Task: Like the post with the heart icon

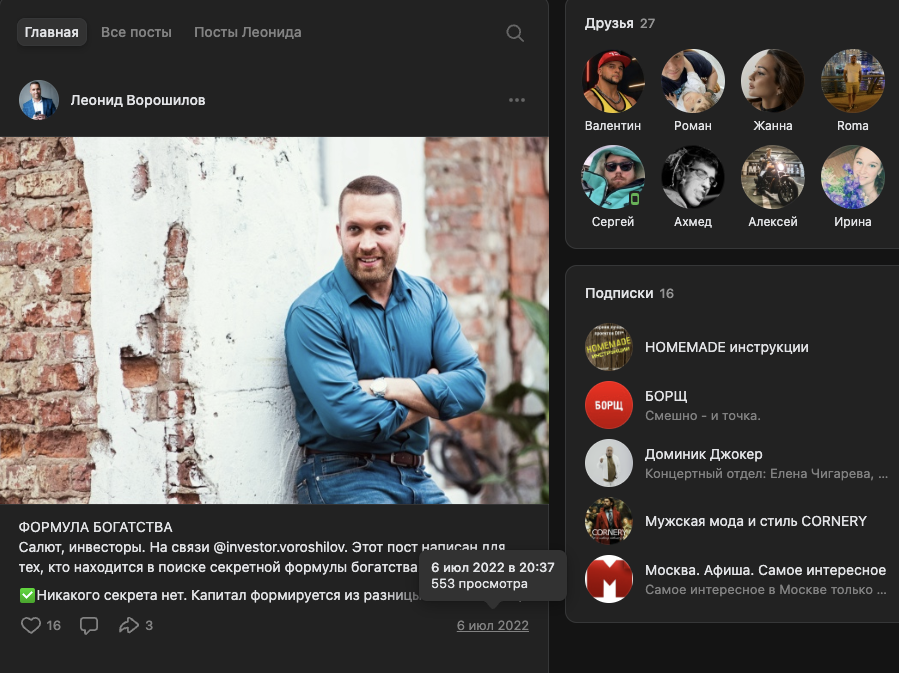Action: point(31,625)
